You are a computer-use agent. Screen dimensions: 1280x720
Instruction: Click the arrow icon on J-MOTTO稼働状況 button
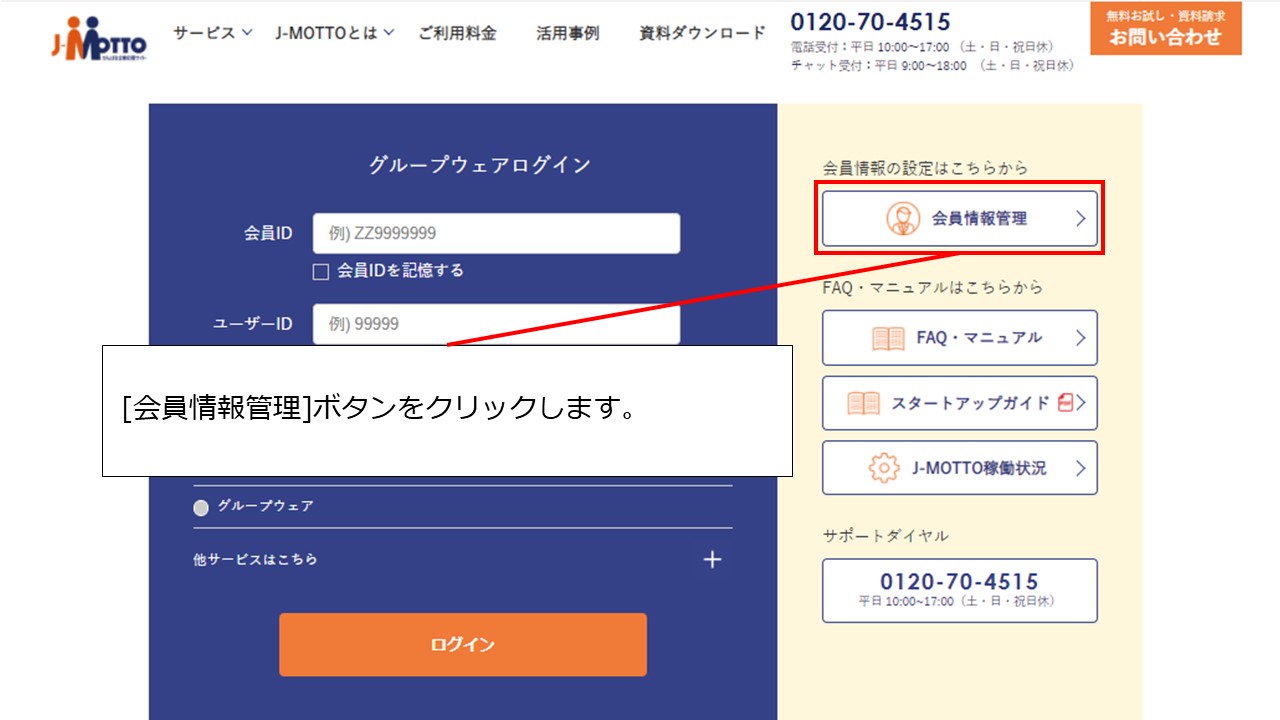[1081, 467]
